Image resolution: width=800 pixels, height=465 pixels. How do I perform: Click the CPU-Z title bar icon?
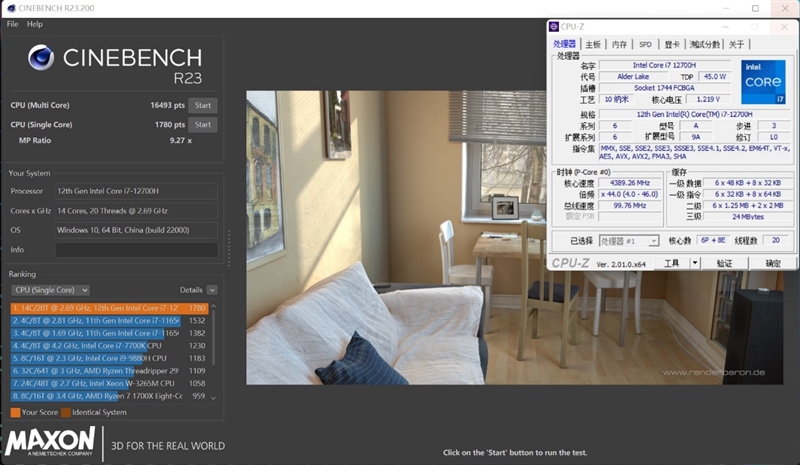pyautogui.click(x=555, y=27)
